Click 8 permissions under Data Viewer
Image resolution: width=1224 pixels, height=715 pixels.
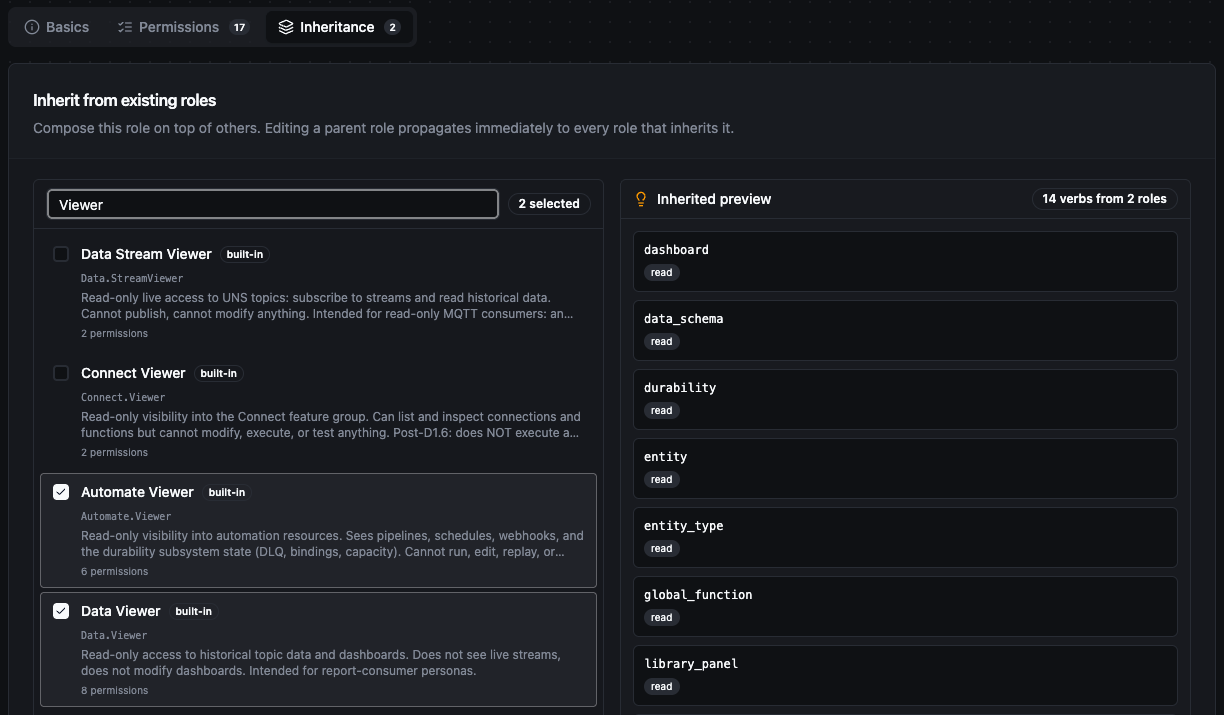point(114,691)
